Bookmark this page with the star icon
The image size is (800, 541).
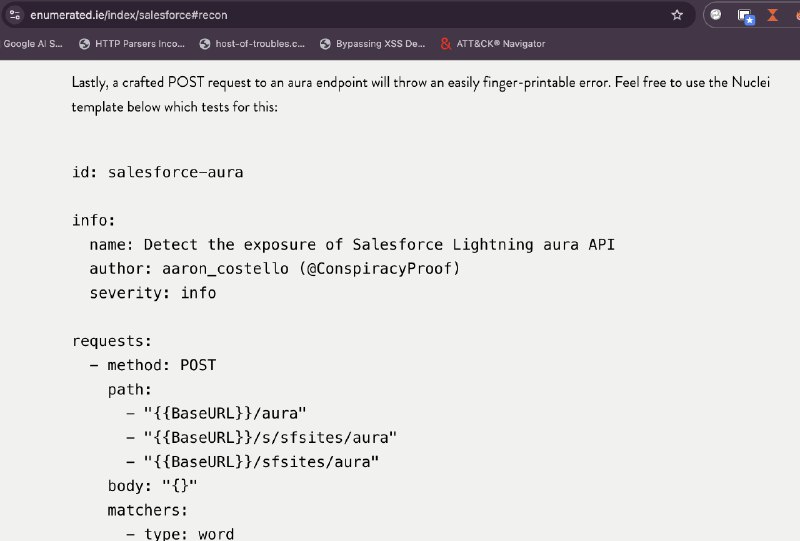point(677,15)
